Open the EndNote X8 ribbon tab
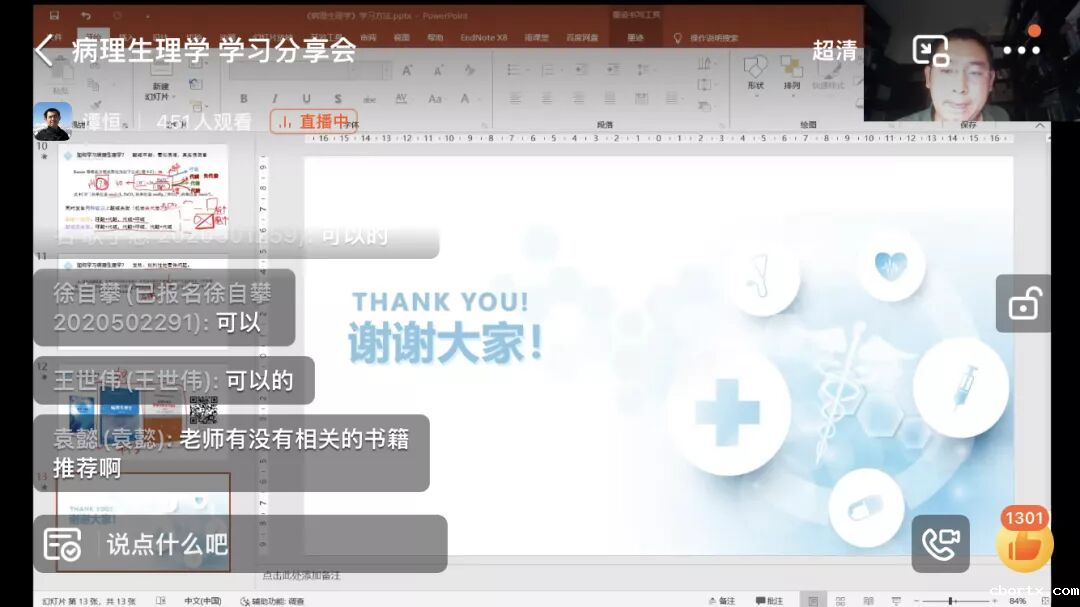The width and height of the screenshot is (1080, 607). pyautogui.click(x=483, y=38)
